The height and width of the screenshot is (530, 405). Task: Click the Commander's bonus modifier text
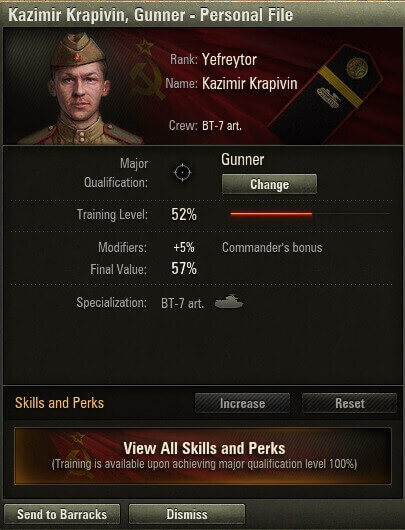pos(272,247)
